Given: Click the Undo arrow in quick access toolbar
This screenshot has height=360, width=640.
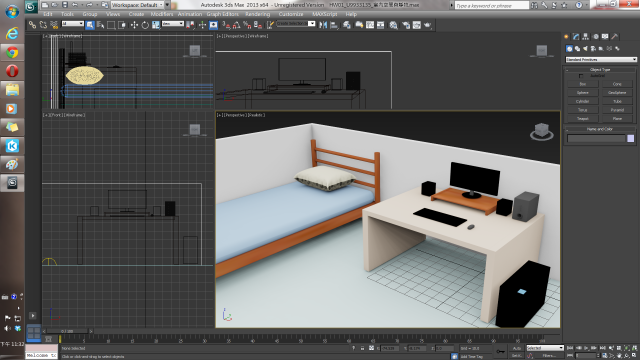Looking at the screenshot, I should (75, 5).
